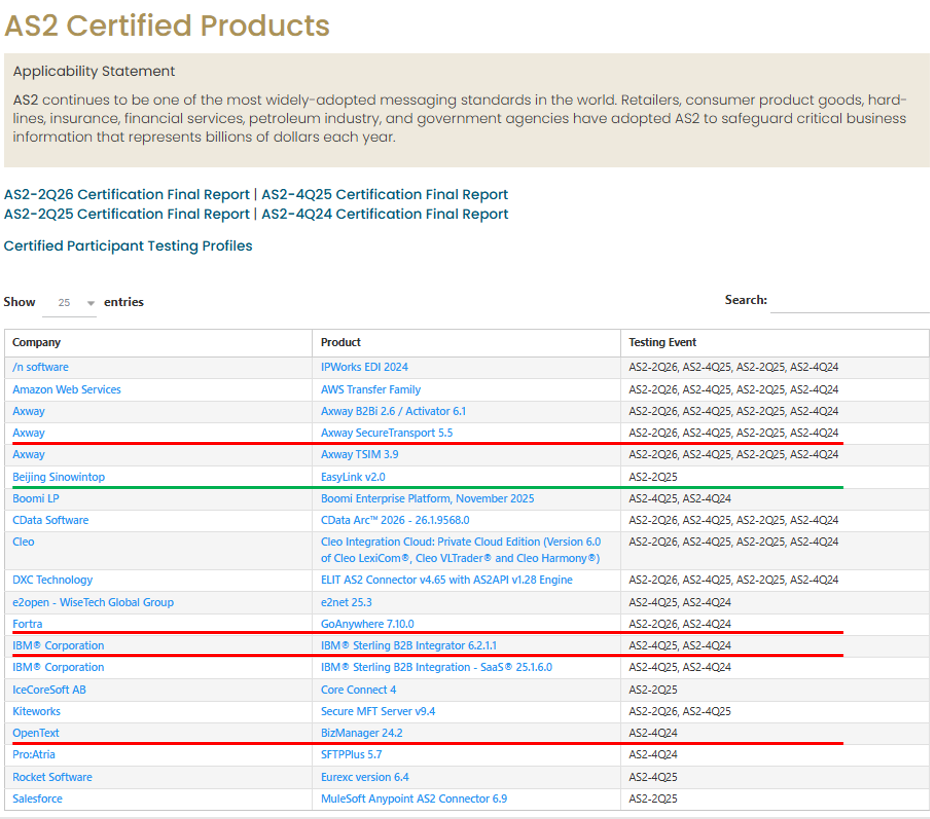The image size is (930, 819).
Task: Open the /n software company link
Action: (x=40, y=367)
